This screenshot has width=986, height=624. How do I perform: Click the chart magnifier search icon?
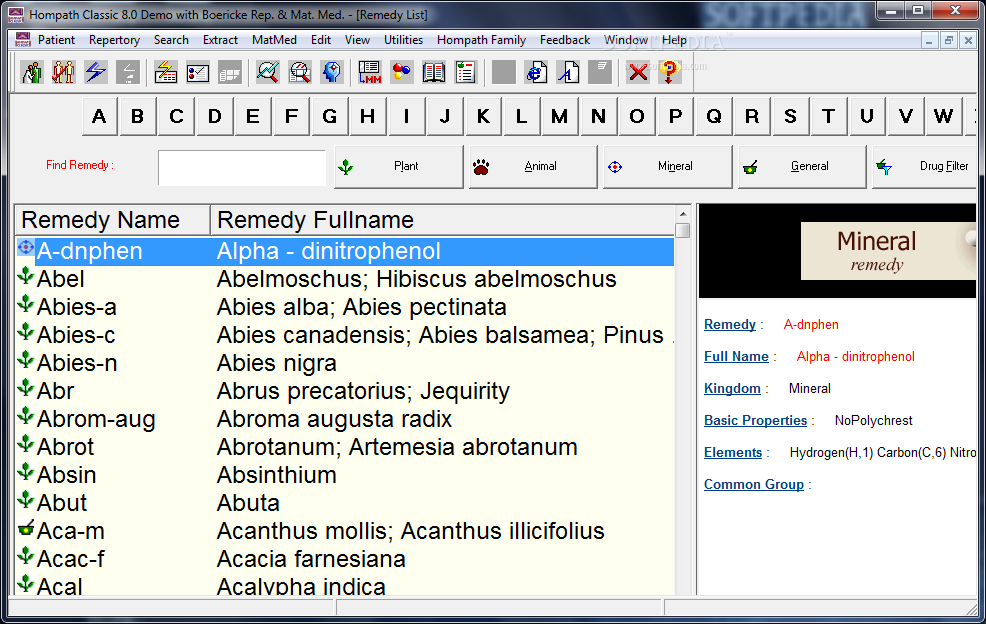(268, 72)
